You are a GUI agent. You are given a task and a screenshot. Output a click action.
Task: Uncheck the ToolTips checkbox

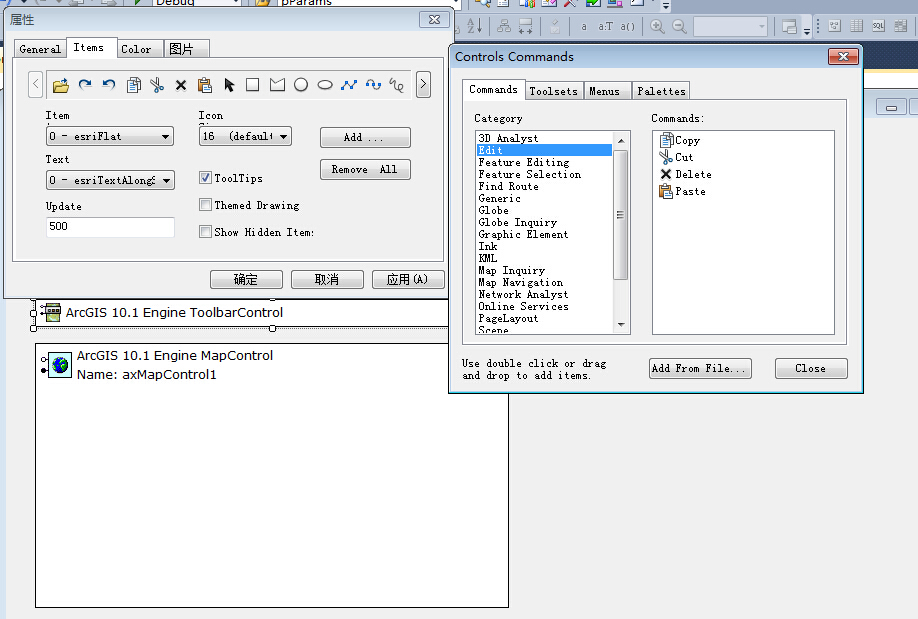coord(205,177)
